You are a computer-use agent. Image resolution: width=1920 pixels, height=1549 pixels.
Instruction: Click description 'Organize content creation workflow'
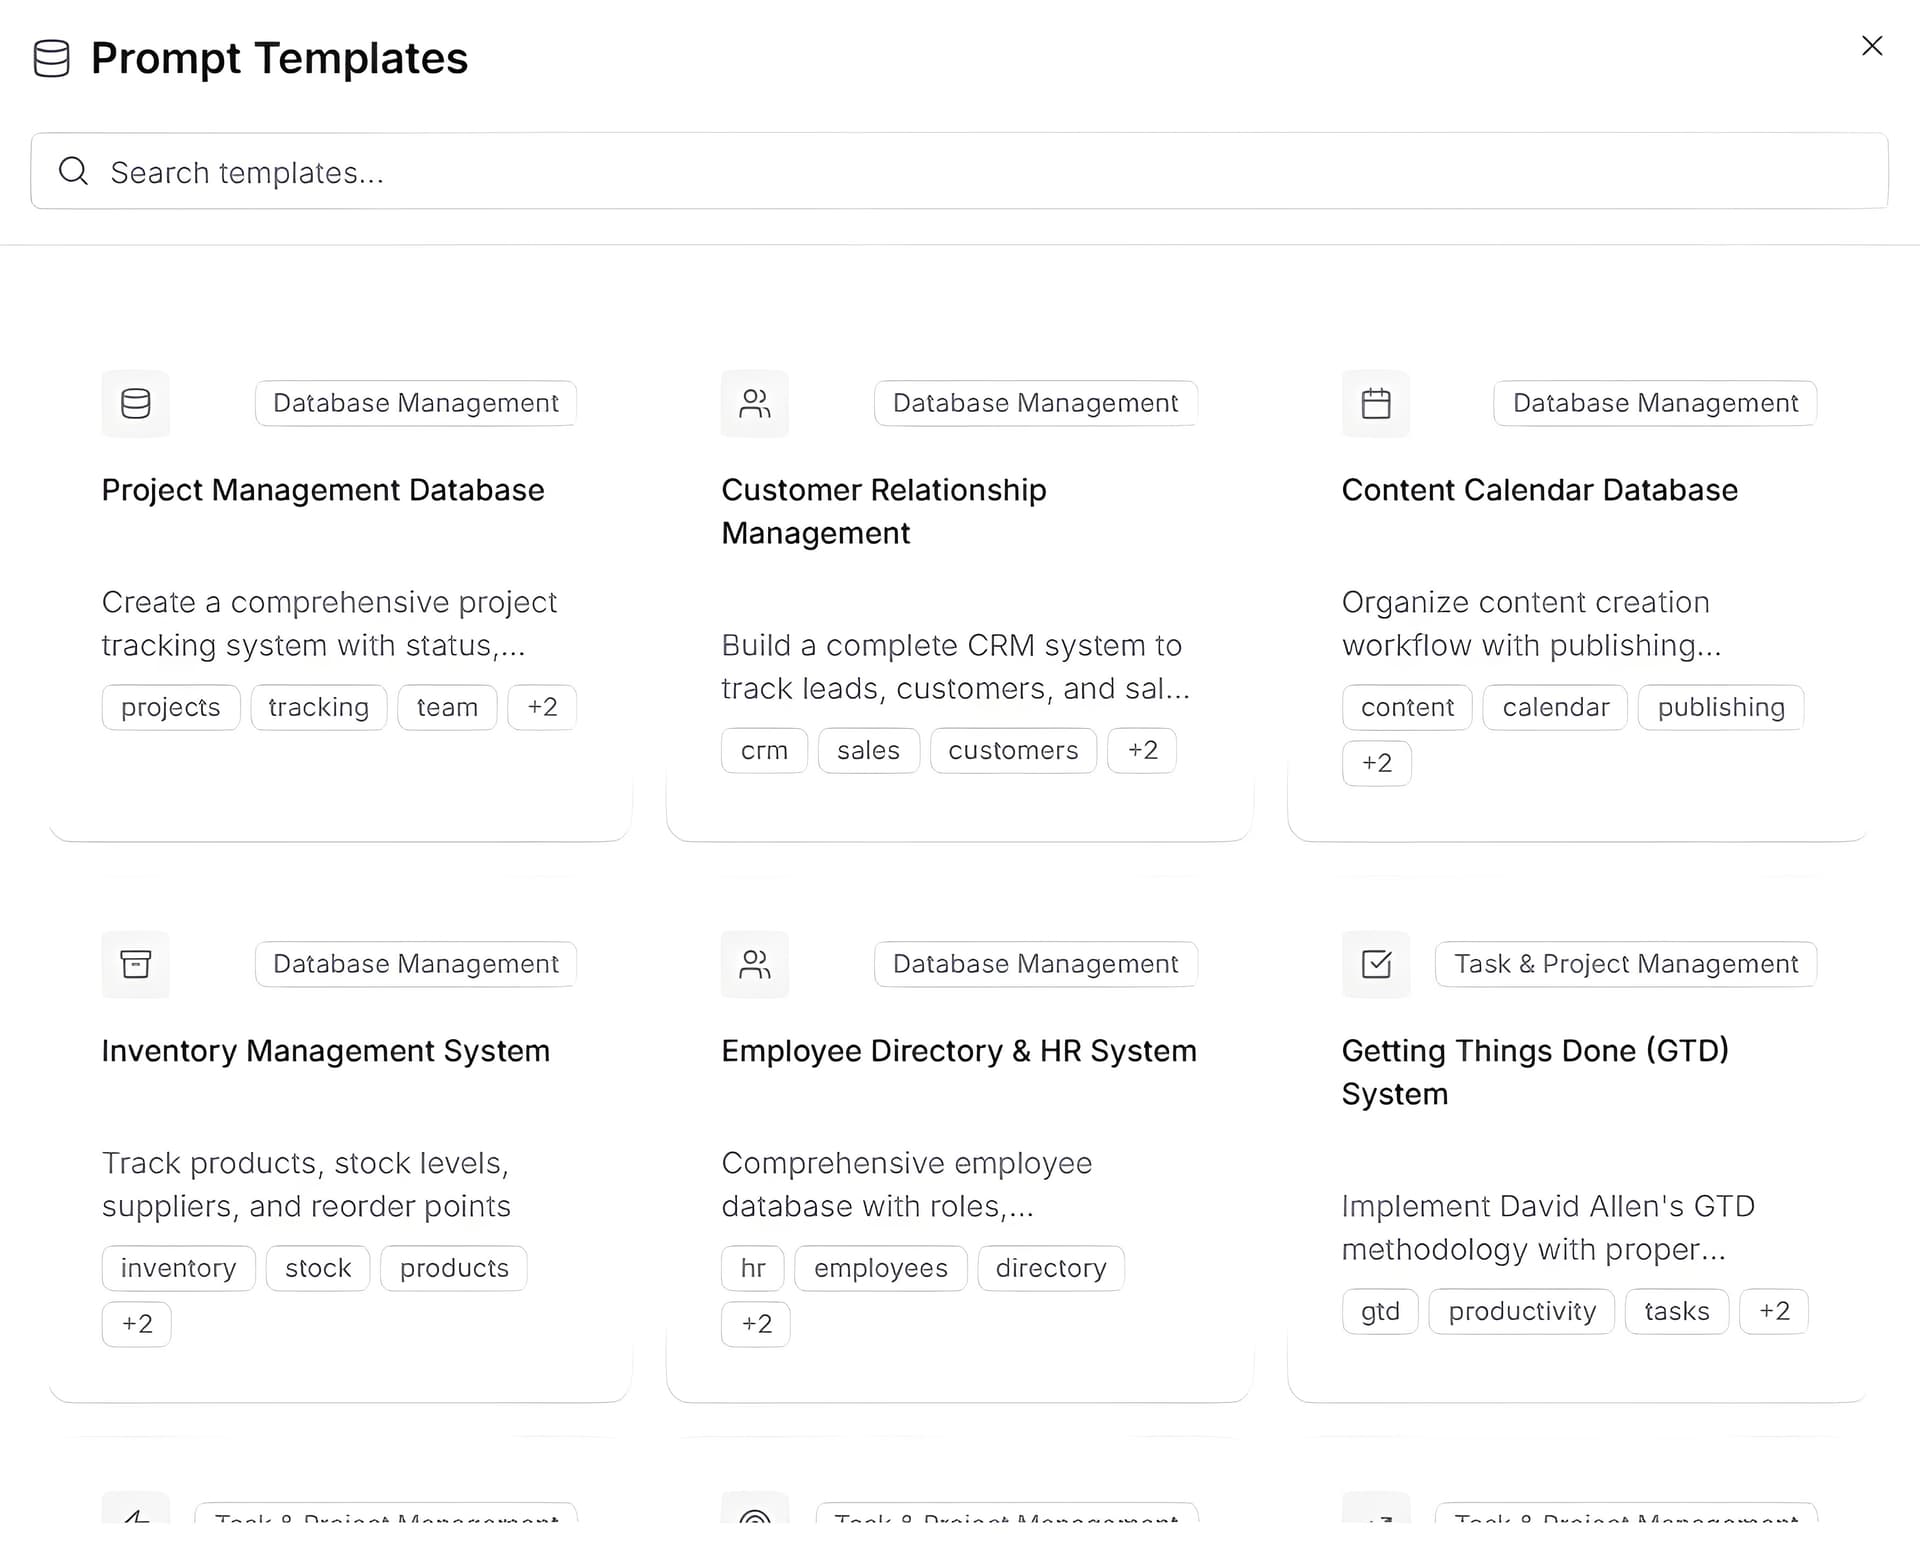1532,624
